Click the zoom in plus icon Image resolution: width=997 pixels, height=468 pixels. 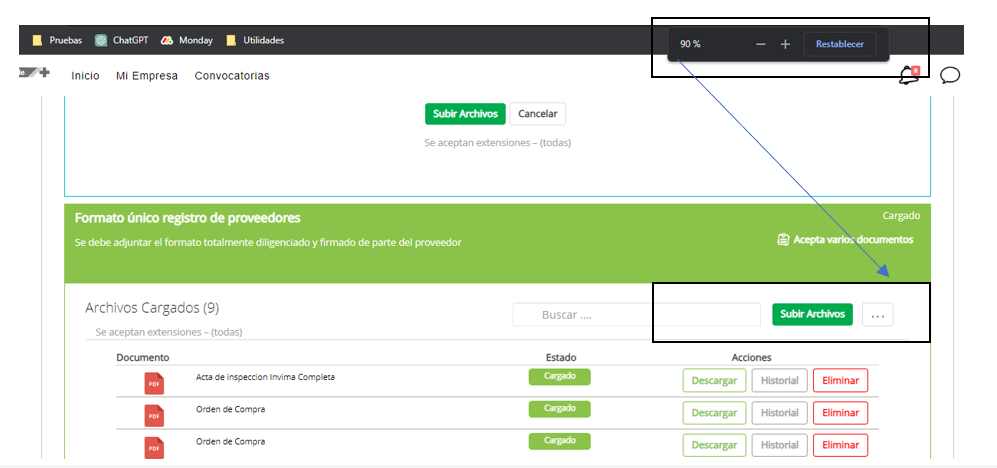tap(785, 44)
